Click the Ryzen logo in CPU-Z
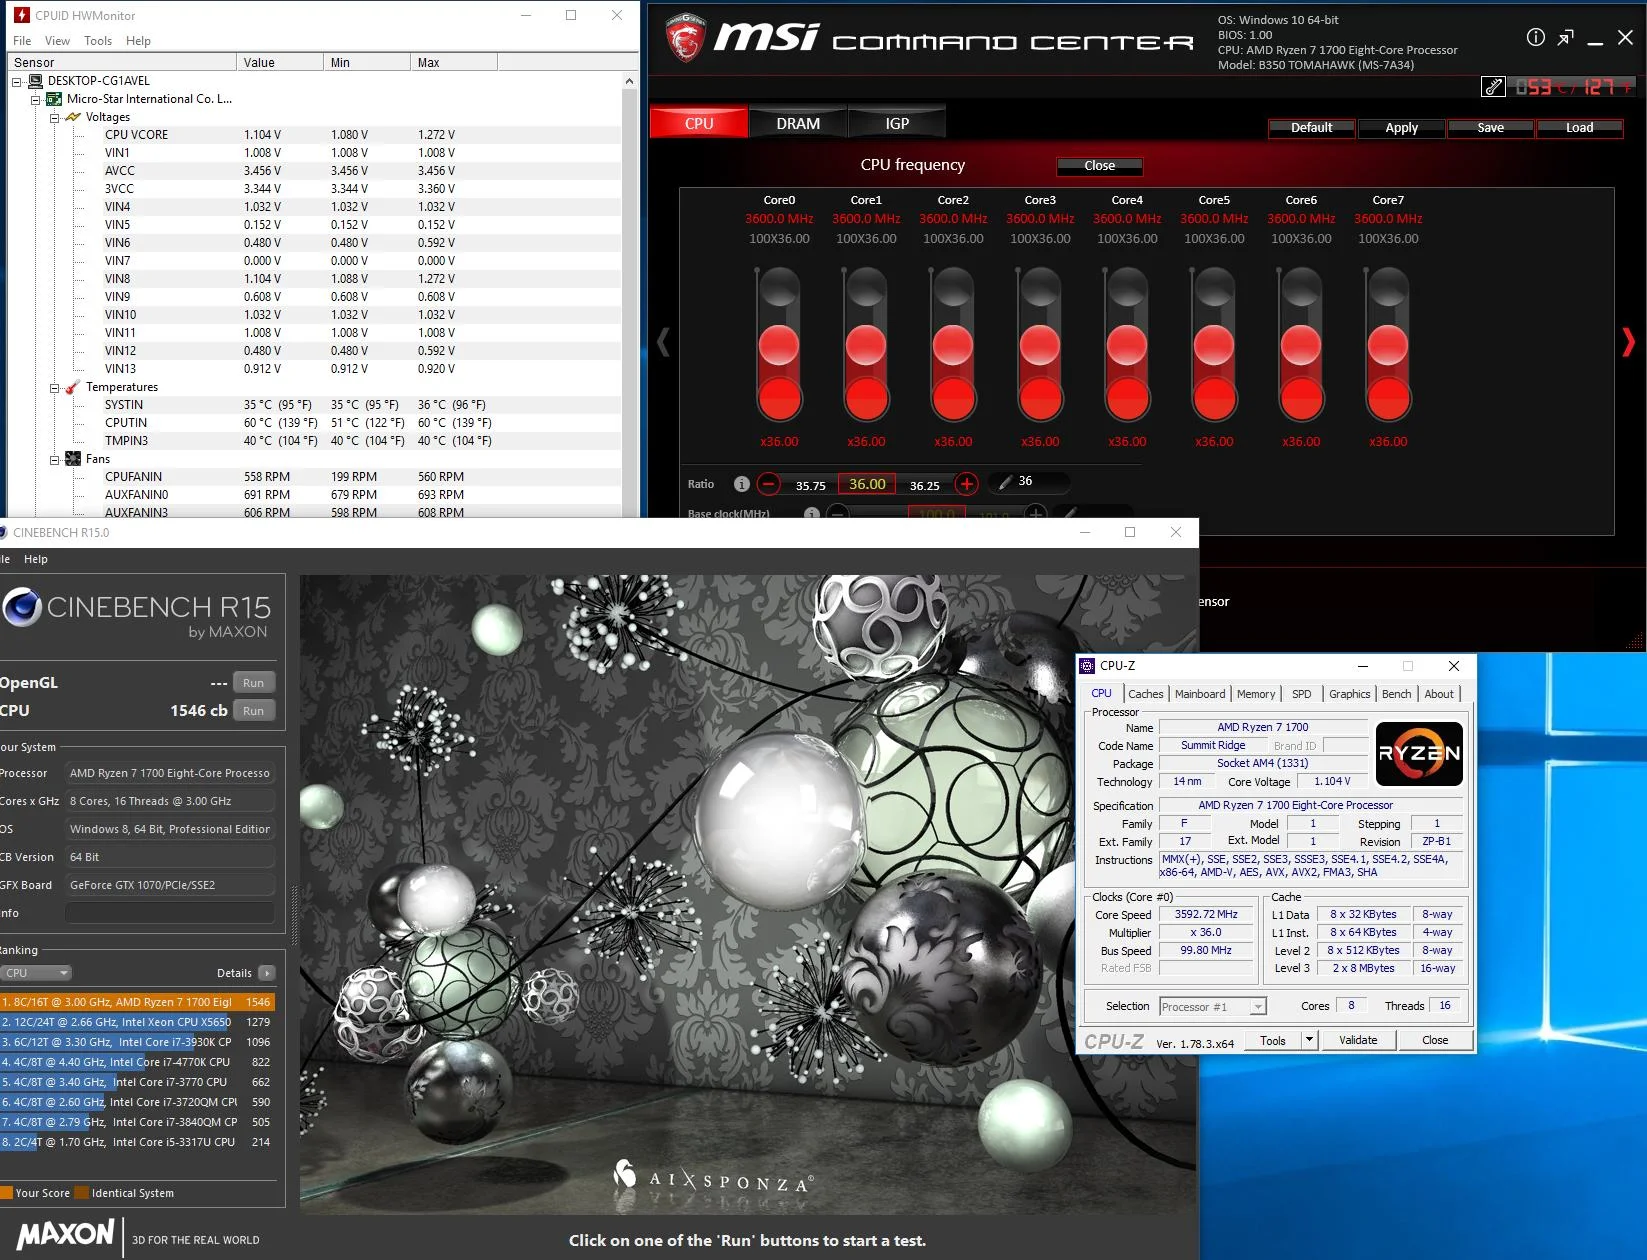Image resolution: width=1647 pixels, height=1260 pixels. 1419,754
